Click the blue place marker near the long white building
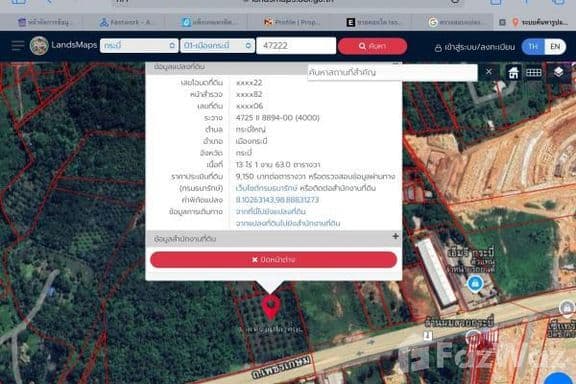Screen dimensions: 576x384 point(475,284)
